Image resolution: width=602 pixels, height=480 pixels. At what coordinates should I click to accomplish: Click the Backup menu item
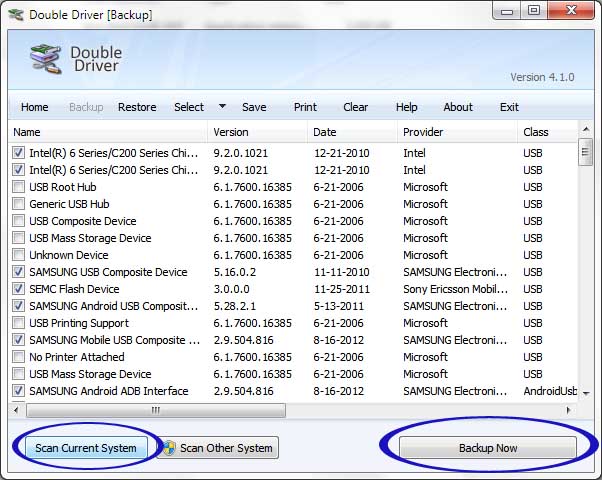point(86,107)
